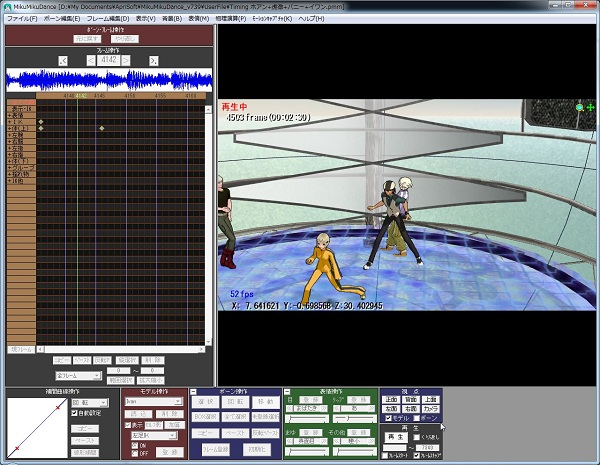This screenshot has width=600, height=465.
Task: Select IK row keyframe diamond at timeline start
Action: 41,122
